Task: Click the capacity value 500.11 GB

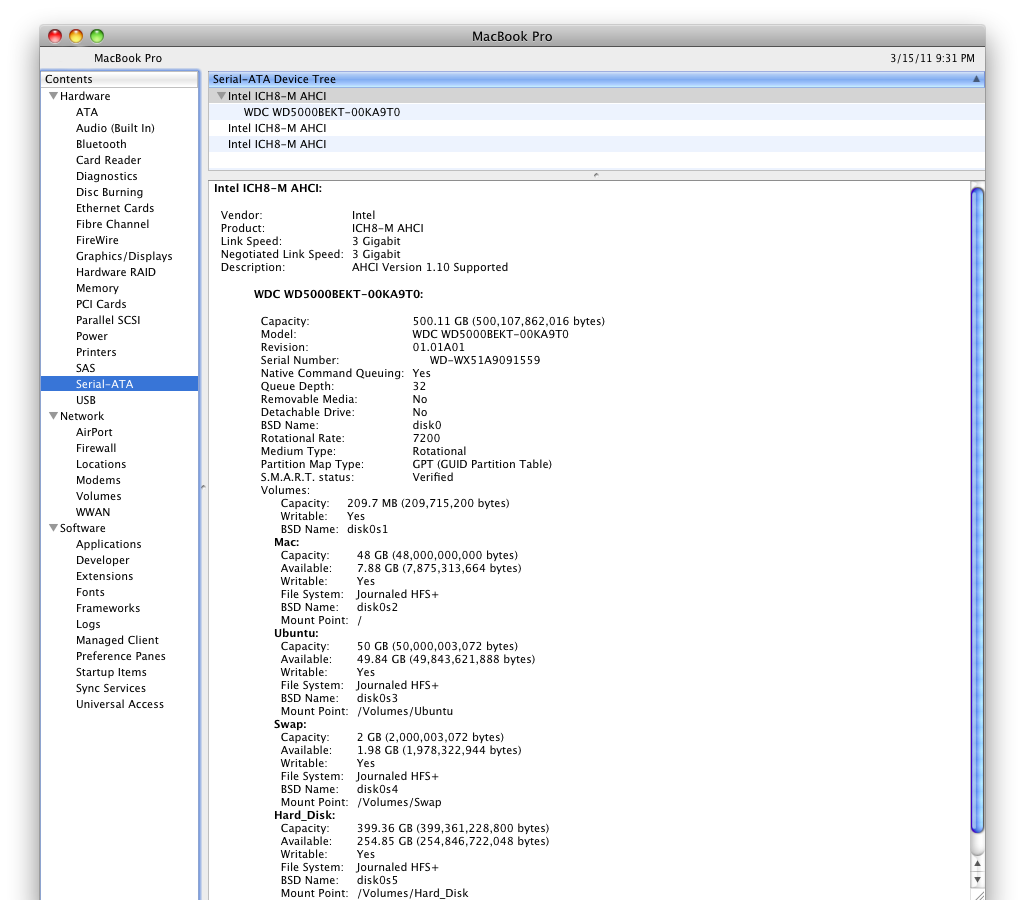Action: [509, 322]
